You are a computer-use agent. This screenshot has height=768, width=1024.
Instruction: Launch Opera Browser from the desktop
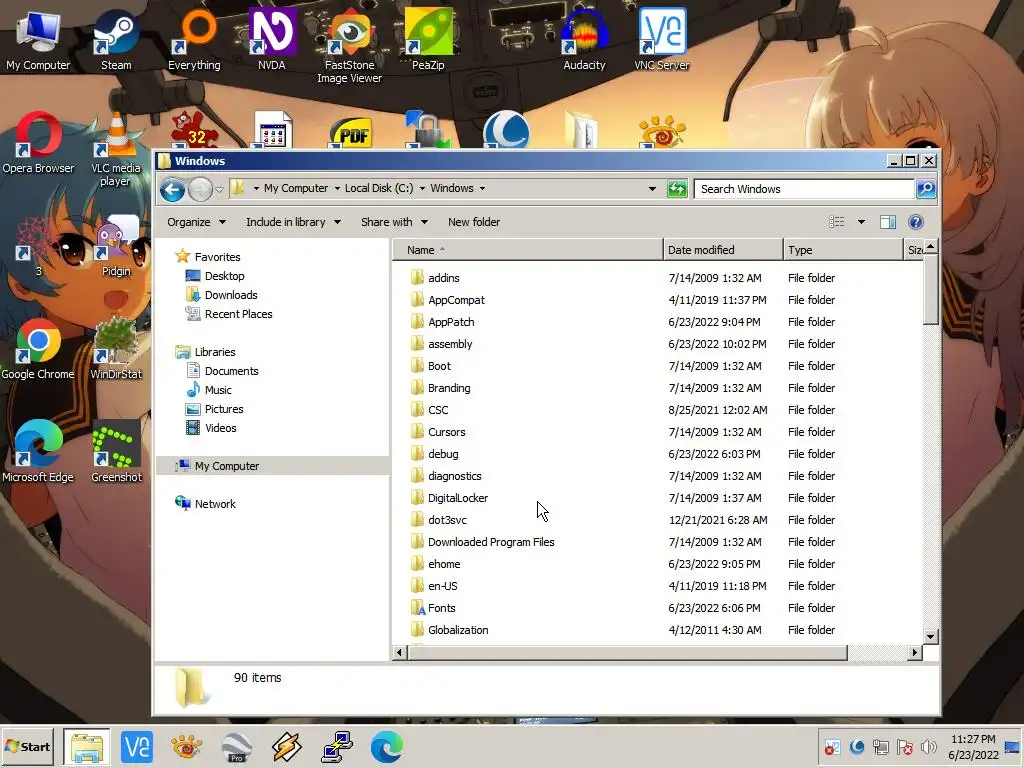(38, 144)
